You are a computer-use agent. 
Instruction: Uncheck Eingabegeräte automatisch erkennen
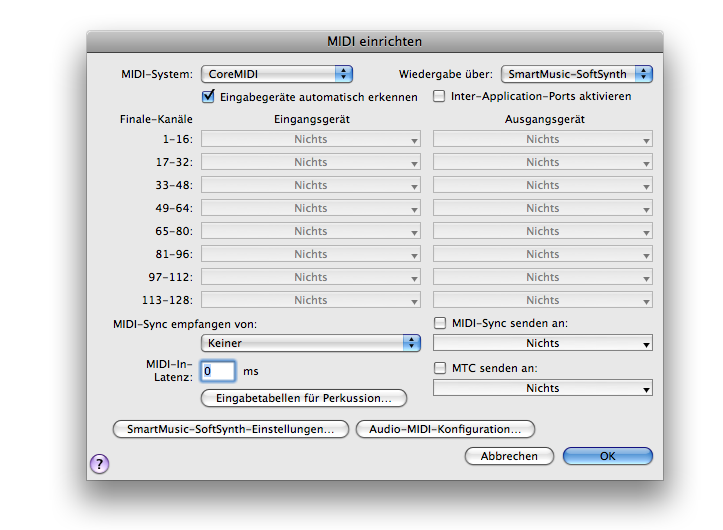(x=208, y=97)
